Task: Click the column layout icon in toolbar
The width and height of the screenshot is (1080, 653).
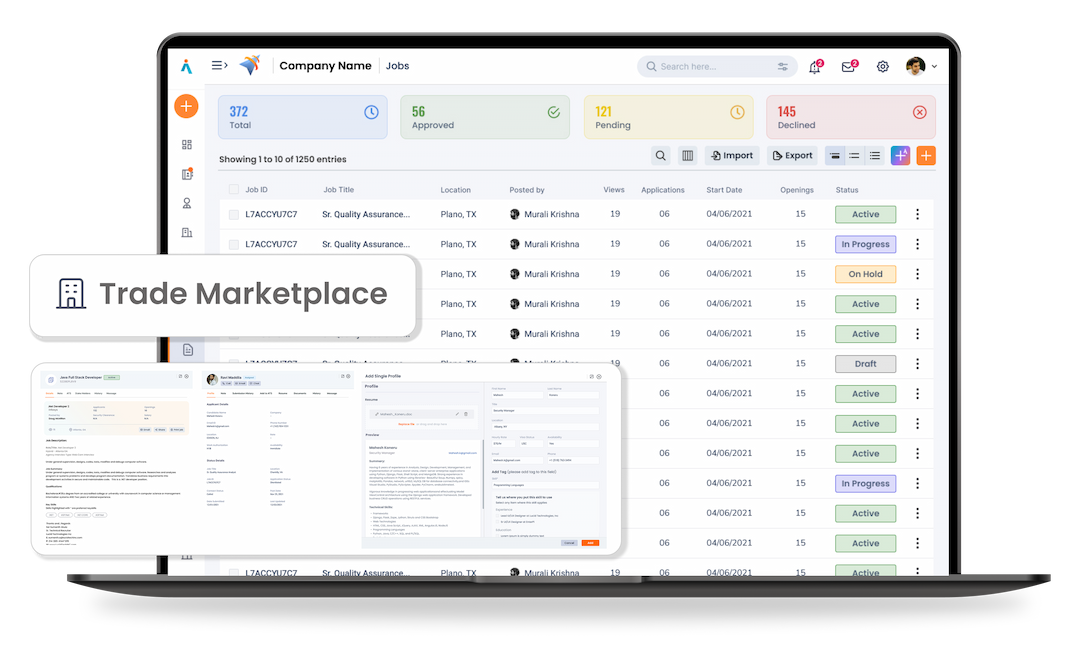Action: (687, 156)
